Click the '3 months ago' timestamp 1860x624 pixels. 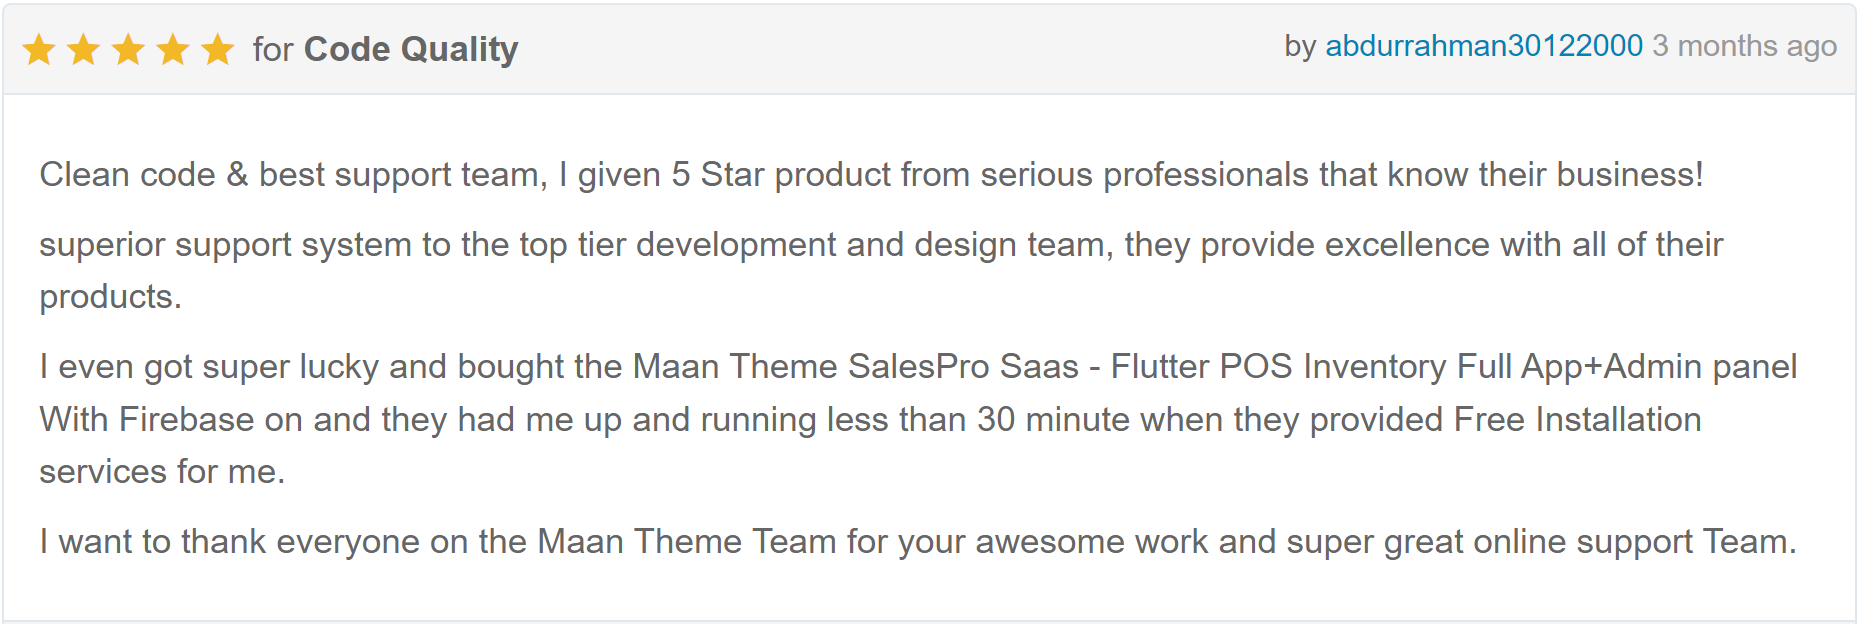click(x=1745, y=46)
